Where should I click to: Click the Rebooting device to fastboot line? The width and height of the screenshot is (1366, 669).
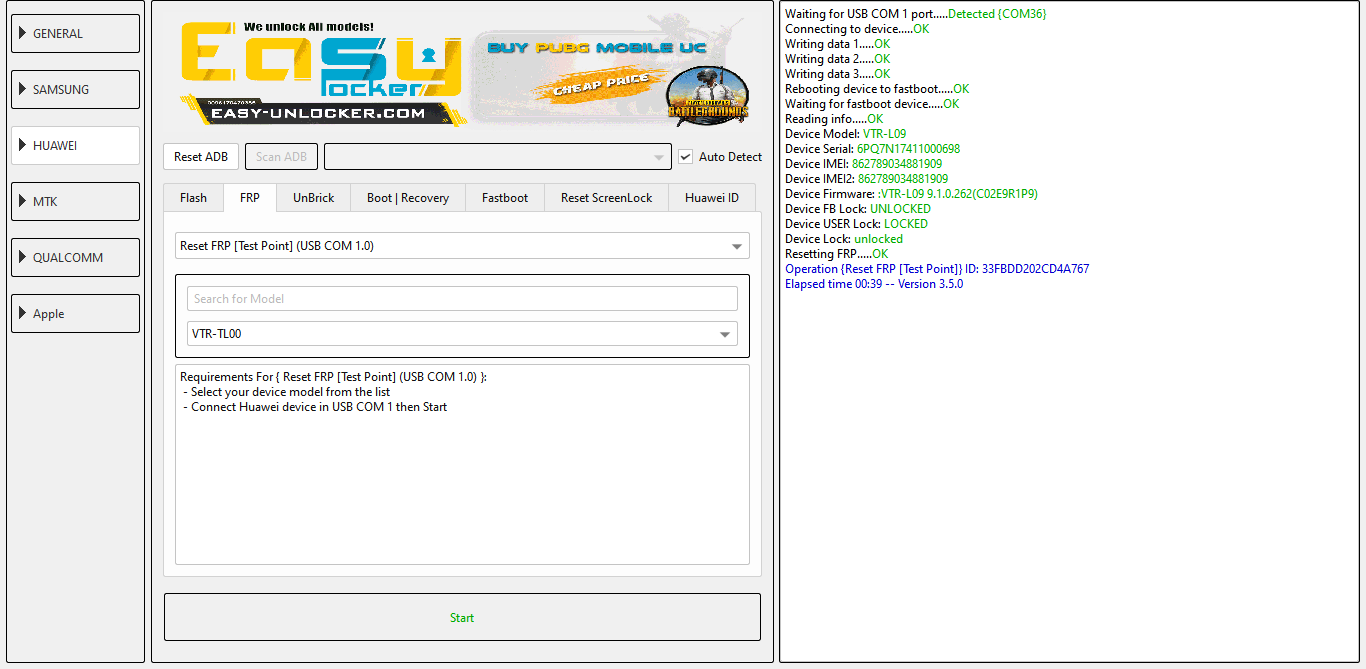[877, 89]
